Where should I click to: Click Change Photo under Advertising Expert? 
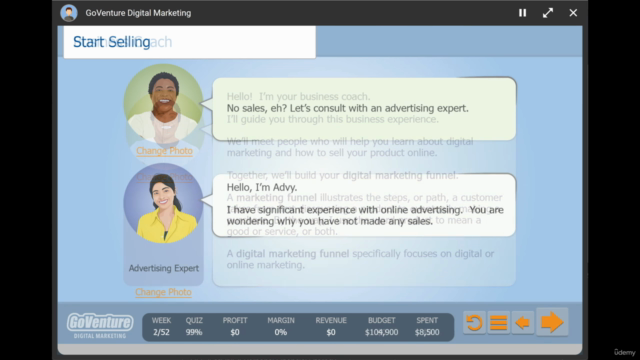pos(163,292)
